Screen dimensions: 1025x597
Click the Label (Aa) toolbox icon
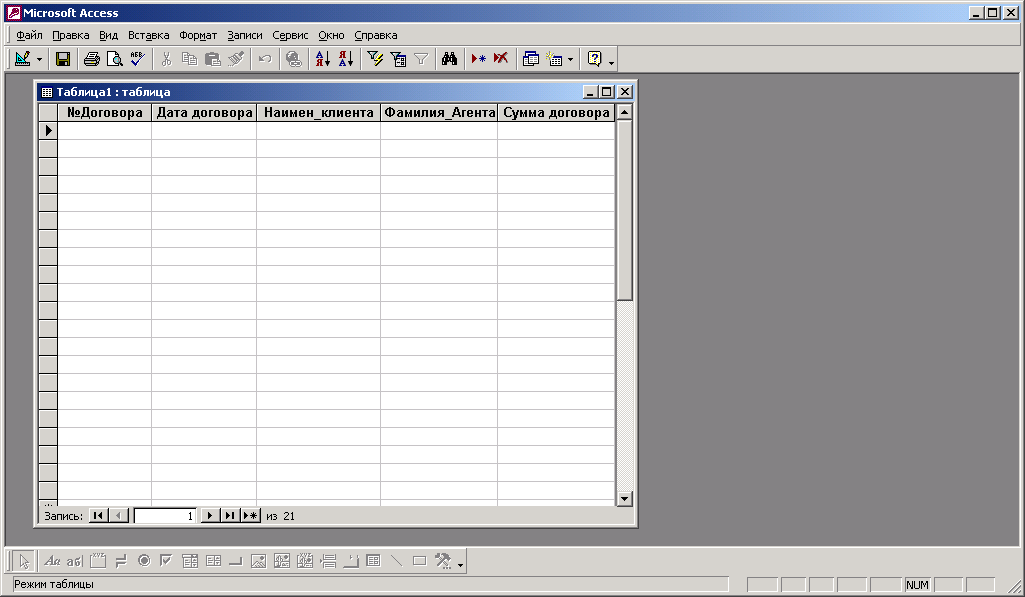[x=52, y=561]
